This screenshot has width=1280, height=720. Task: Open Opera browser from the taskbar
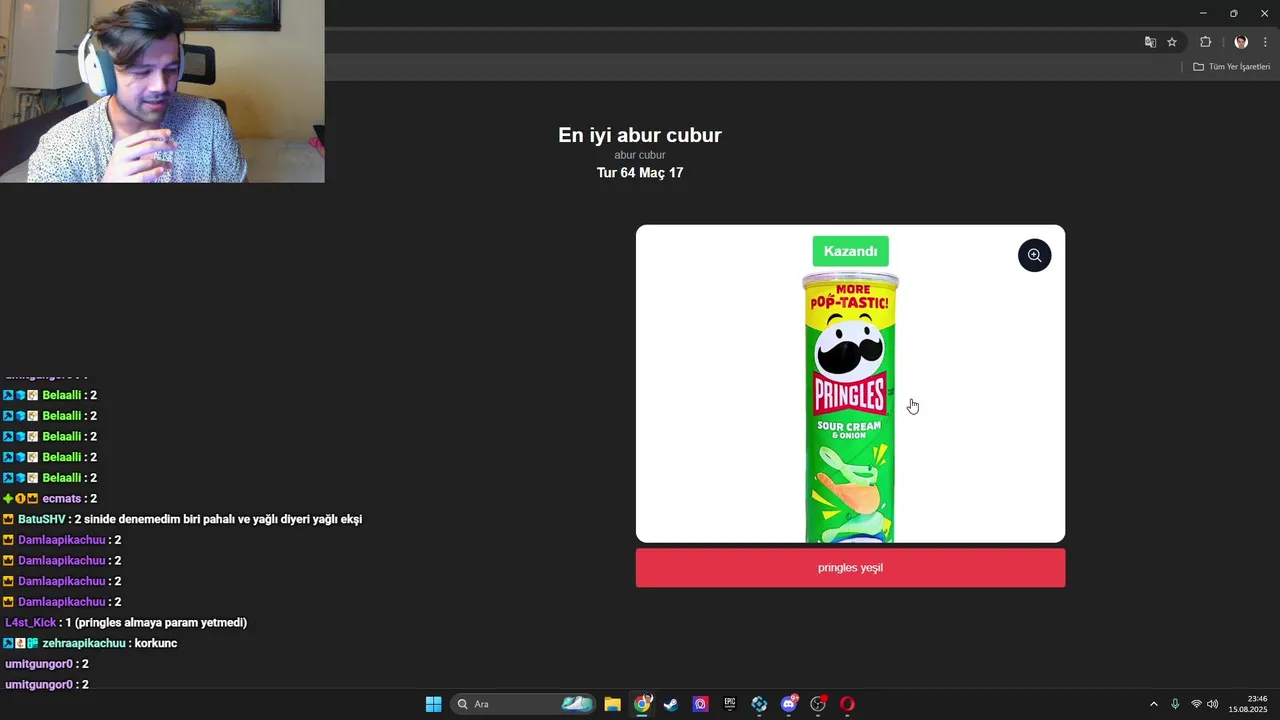pyautogui.click(x=847, y=704)
